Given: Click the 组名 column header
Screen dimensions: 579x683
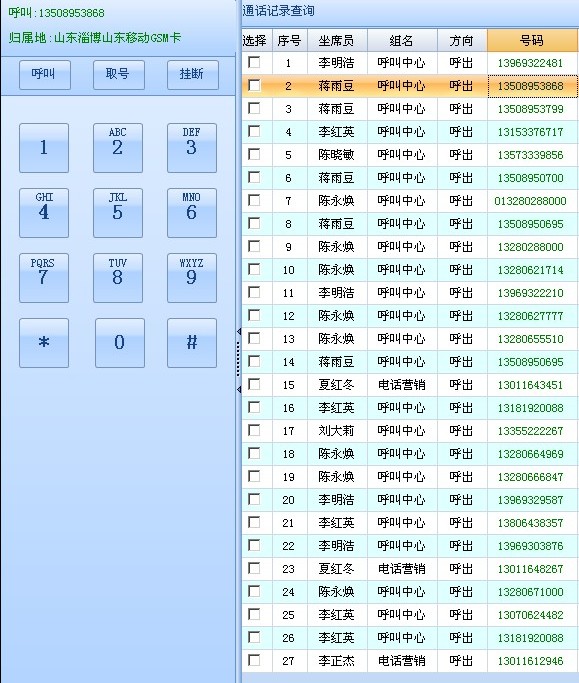Looking at the screenshot, I should pyautogui.click(x=403, y=41).
